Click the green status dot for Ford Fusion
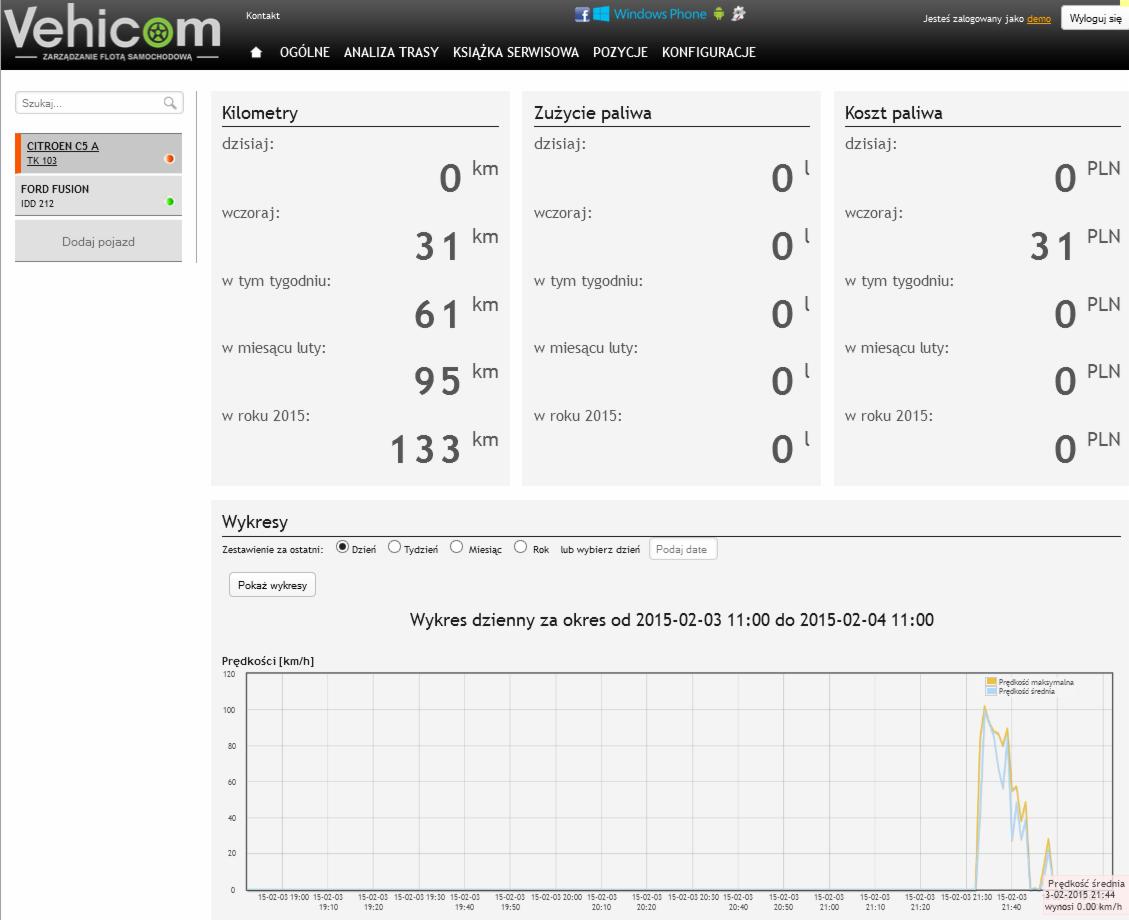This screenshot has width=1129, height=920. [170, 202]
